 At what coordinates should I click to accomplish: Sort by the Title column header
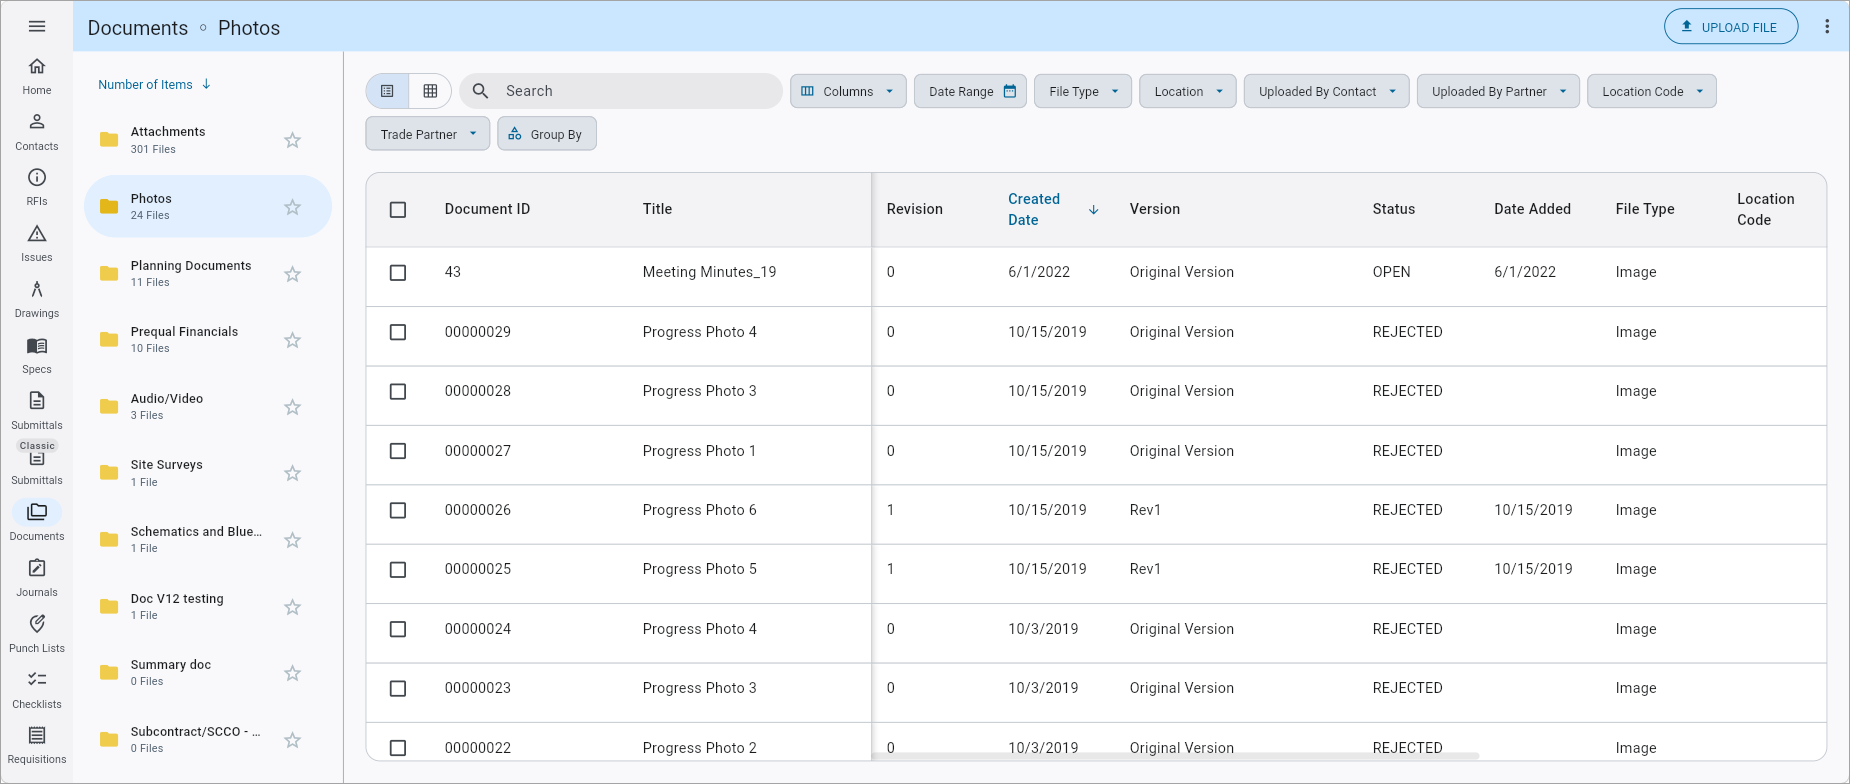pyautogui.click(x=657, y=209)
